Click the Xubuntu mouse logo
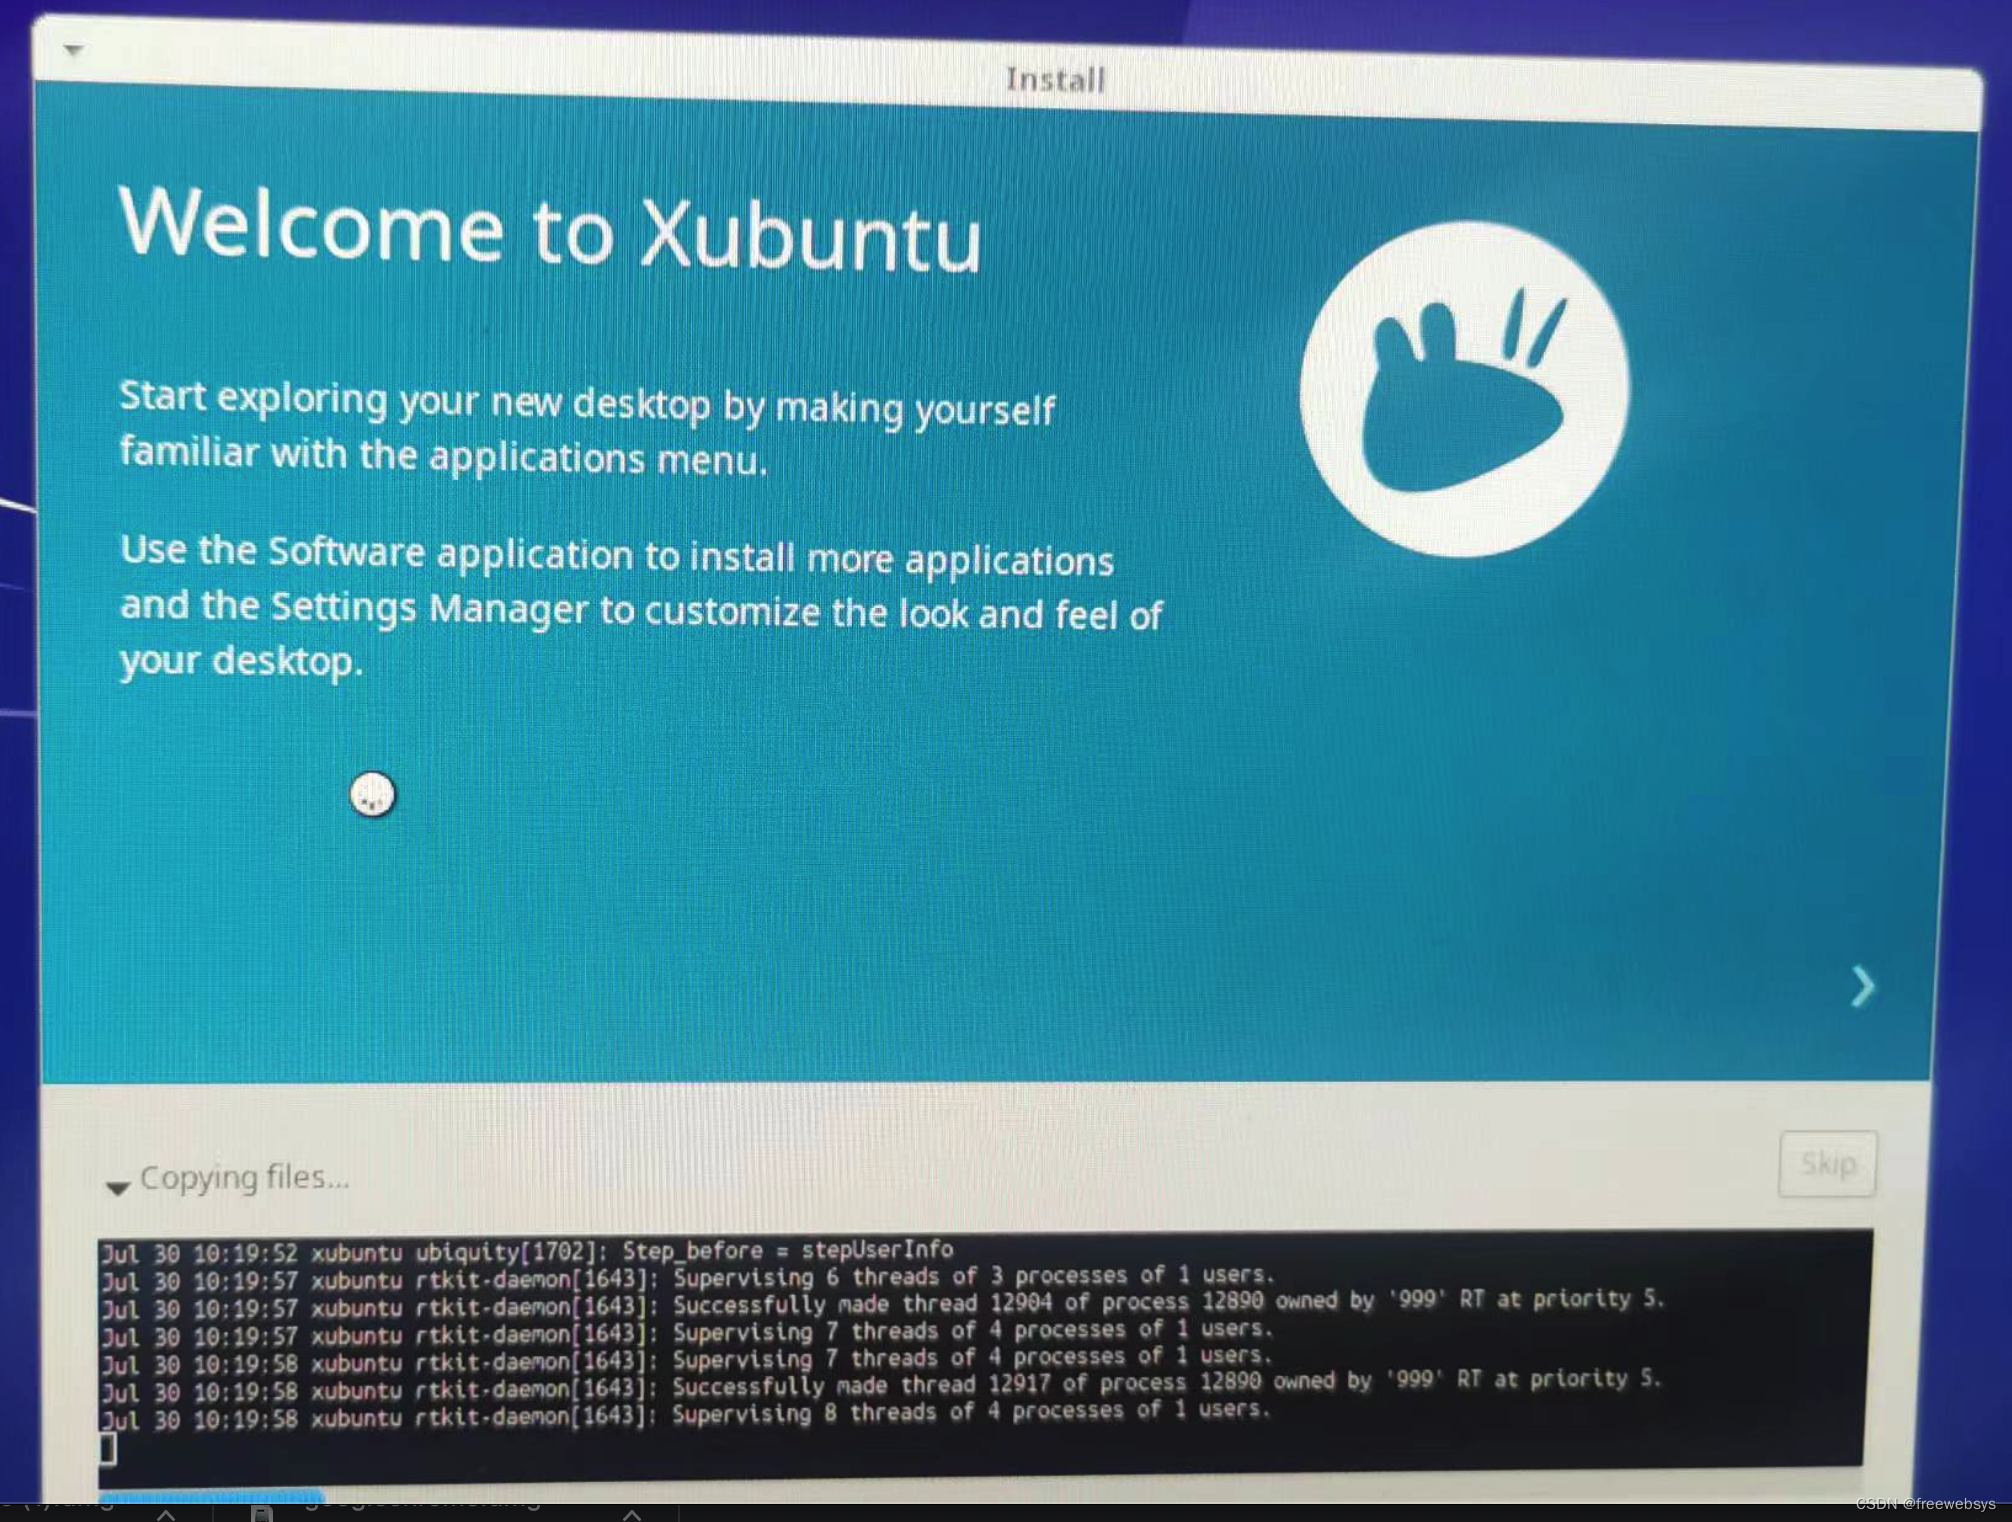This screenshot has width=2012, height=1522. [1464, 389]
